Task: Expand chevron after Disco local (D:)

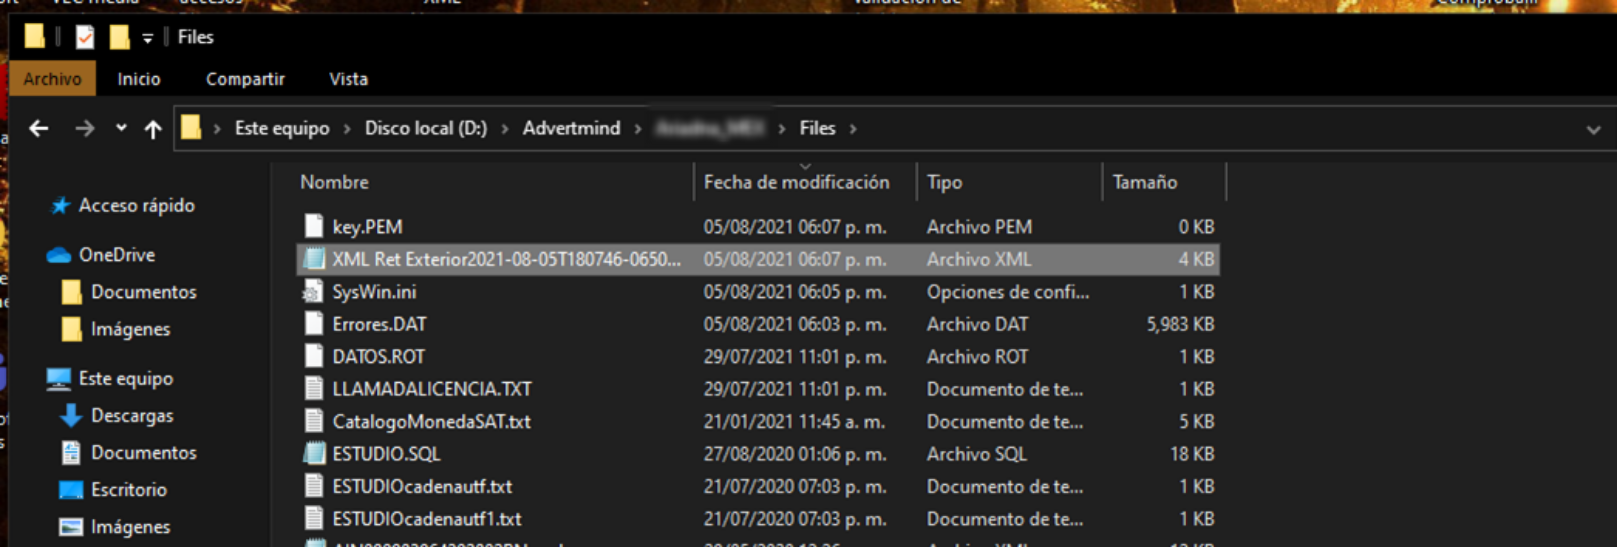Action: click(505, 129)
